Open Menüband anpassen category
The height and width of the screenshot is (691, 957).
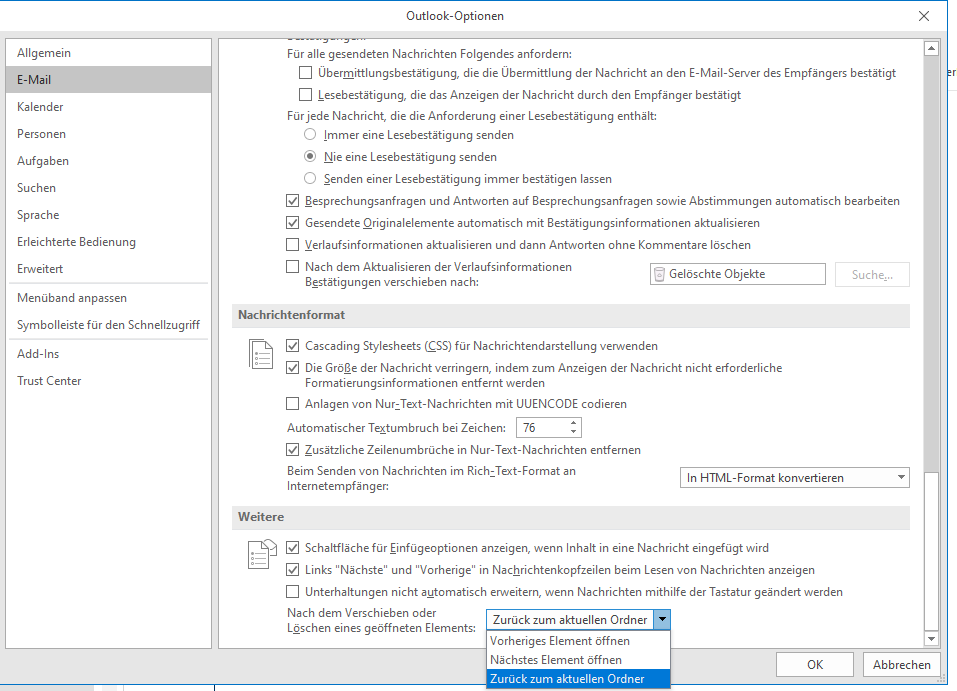point(109,298)
